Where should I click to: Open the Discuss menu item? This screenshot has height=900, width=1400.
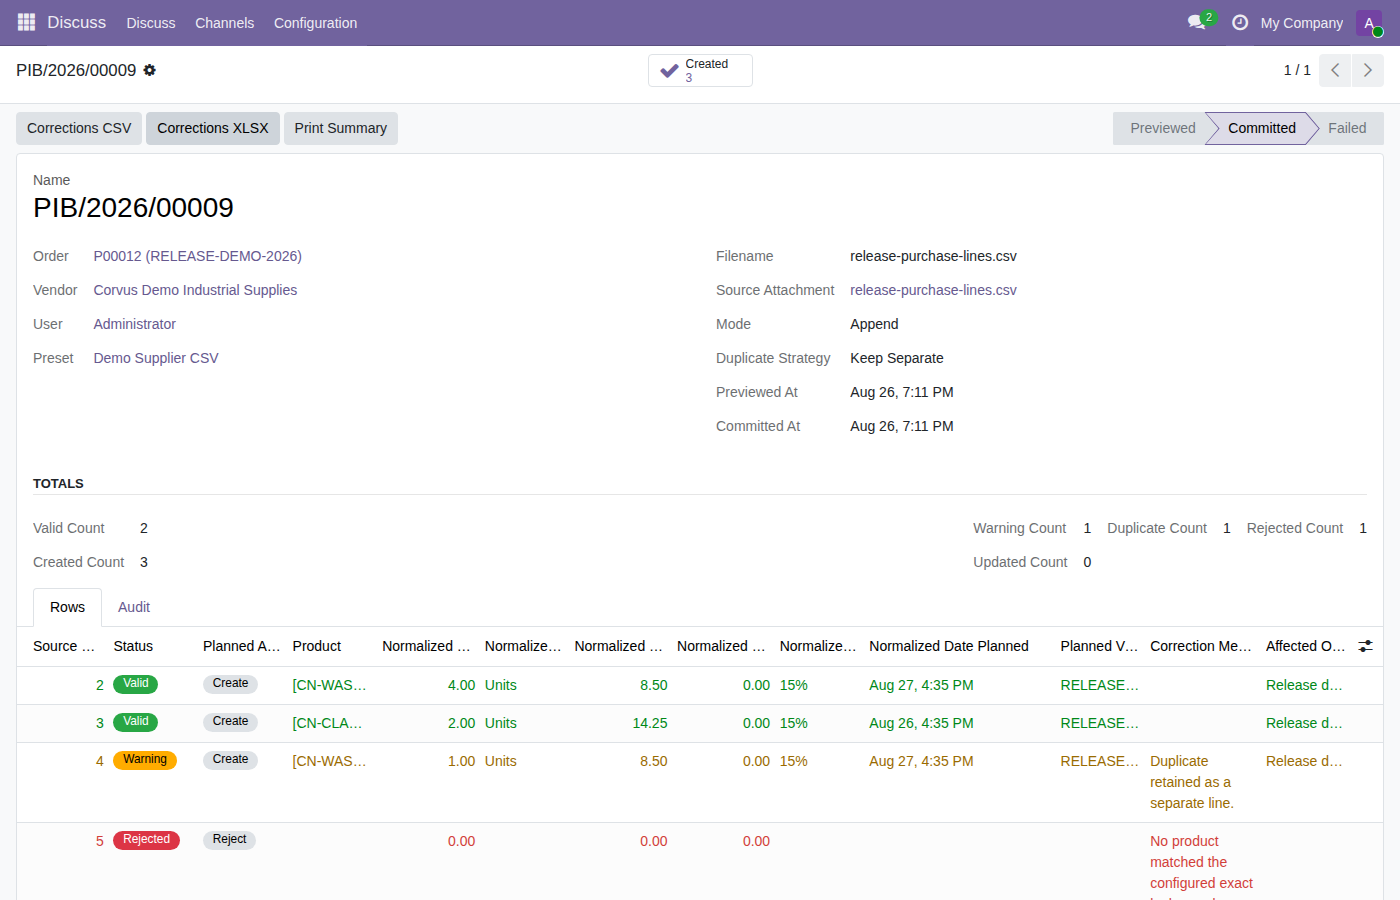click(x=151, y=23)
